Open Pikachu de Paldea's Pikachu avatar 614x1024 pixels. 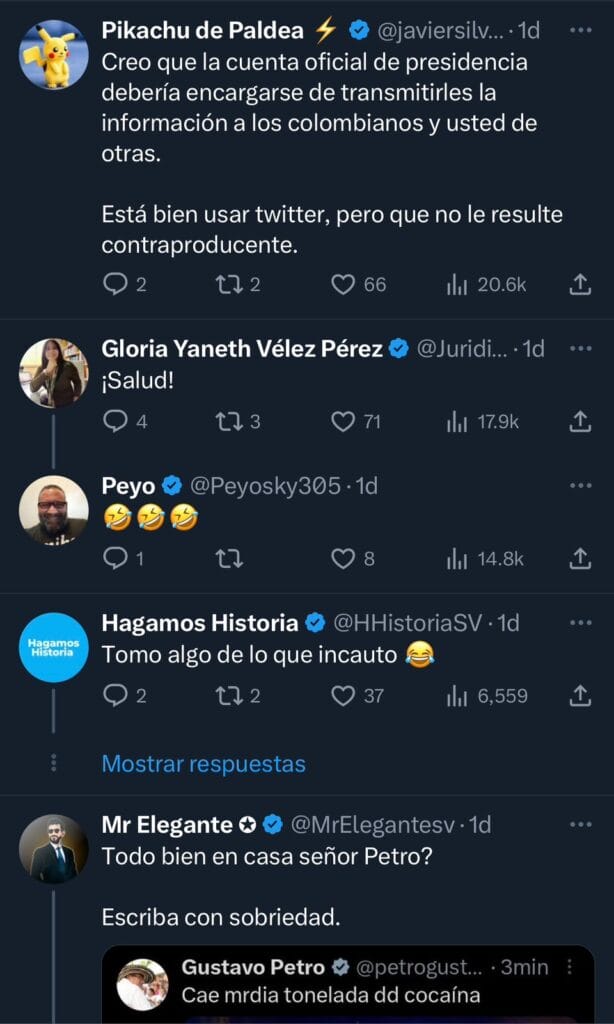coord(54,54)
